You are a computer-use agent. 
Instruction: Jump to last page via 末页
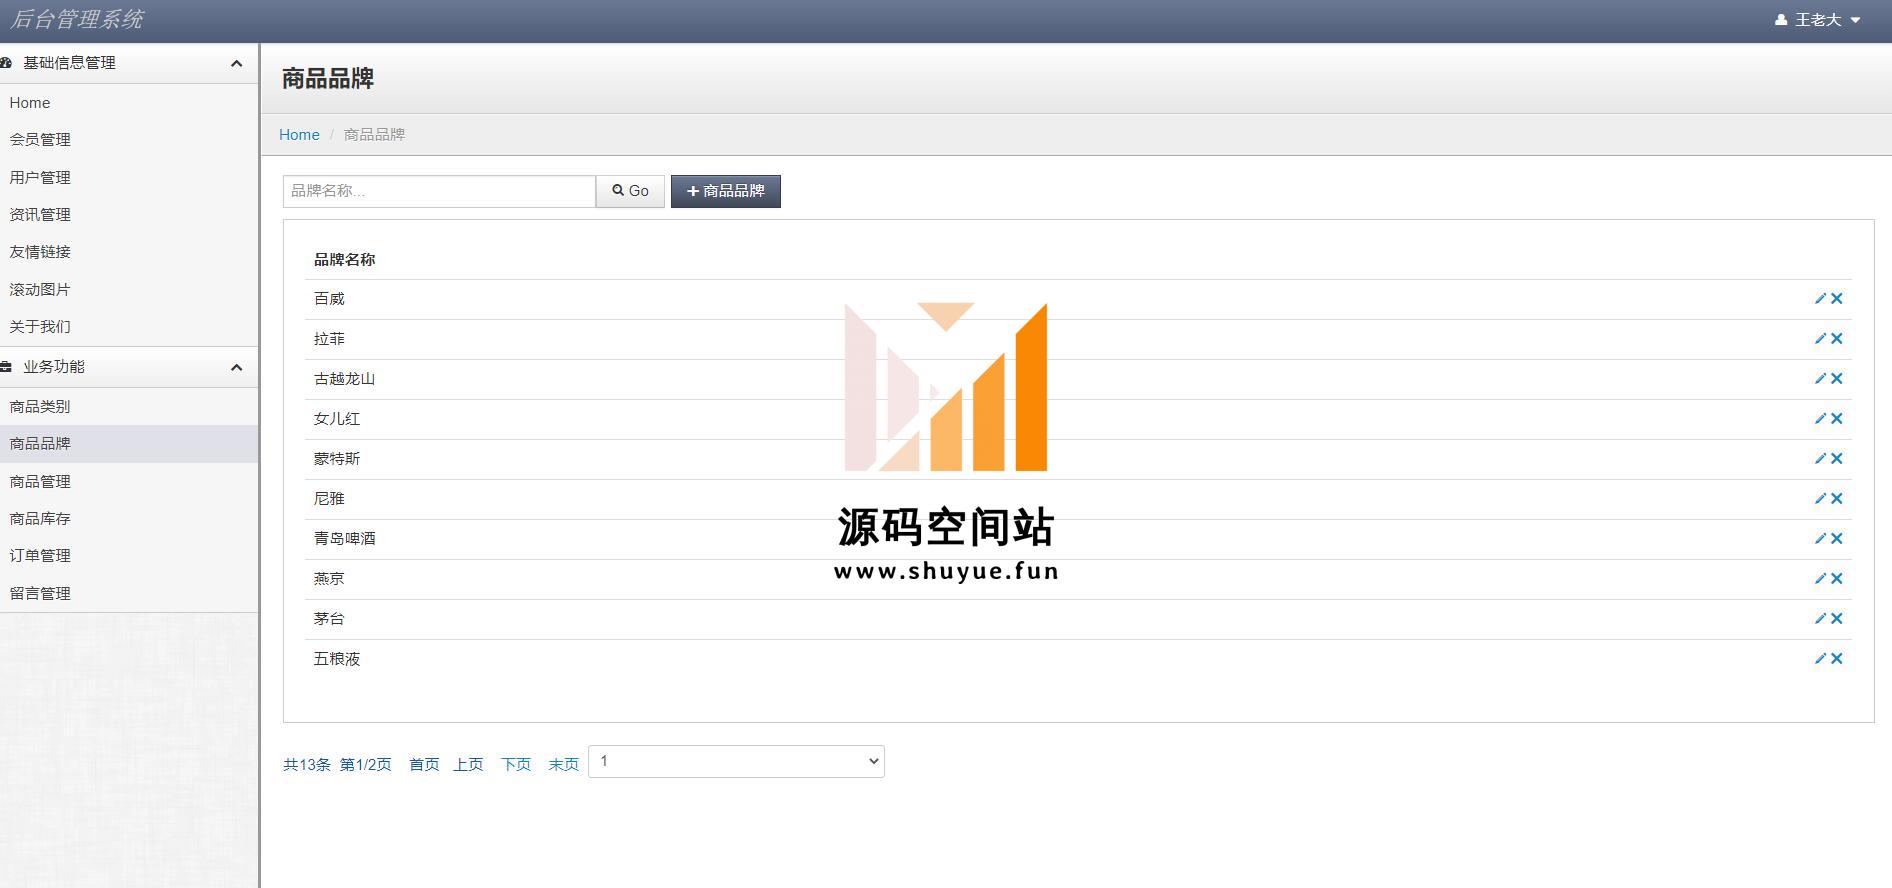564,765
